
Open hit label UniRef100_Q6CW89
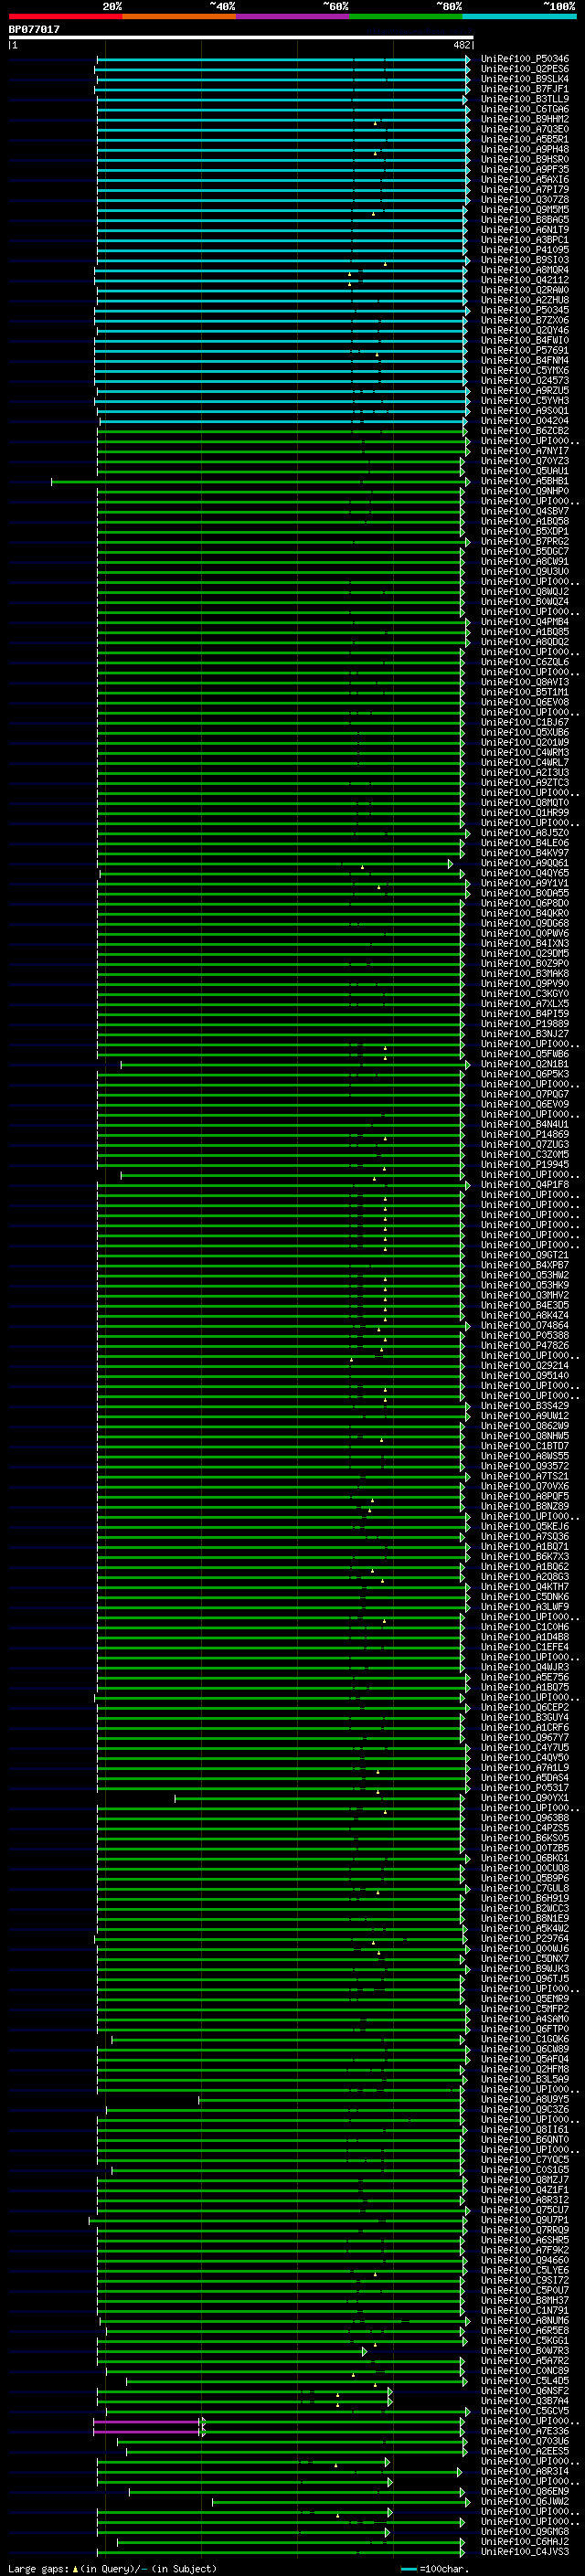click(x=525, y=2048)
